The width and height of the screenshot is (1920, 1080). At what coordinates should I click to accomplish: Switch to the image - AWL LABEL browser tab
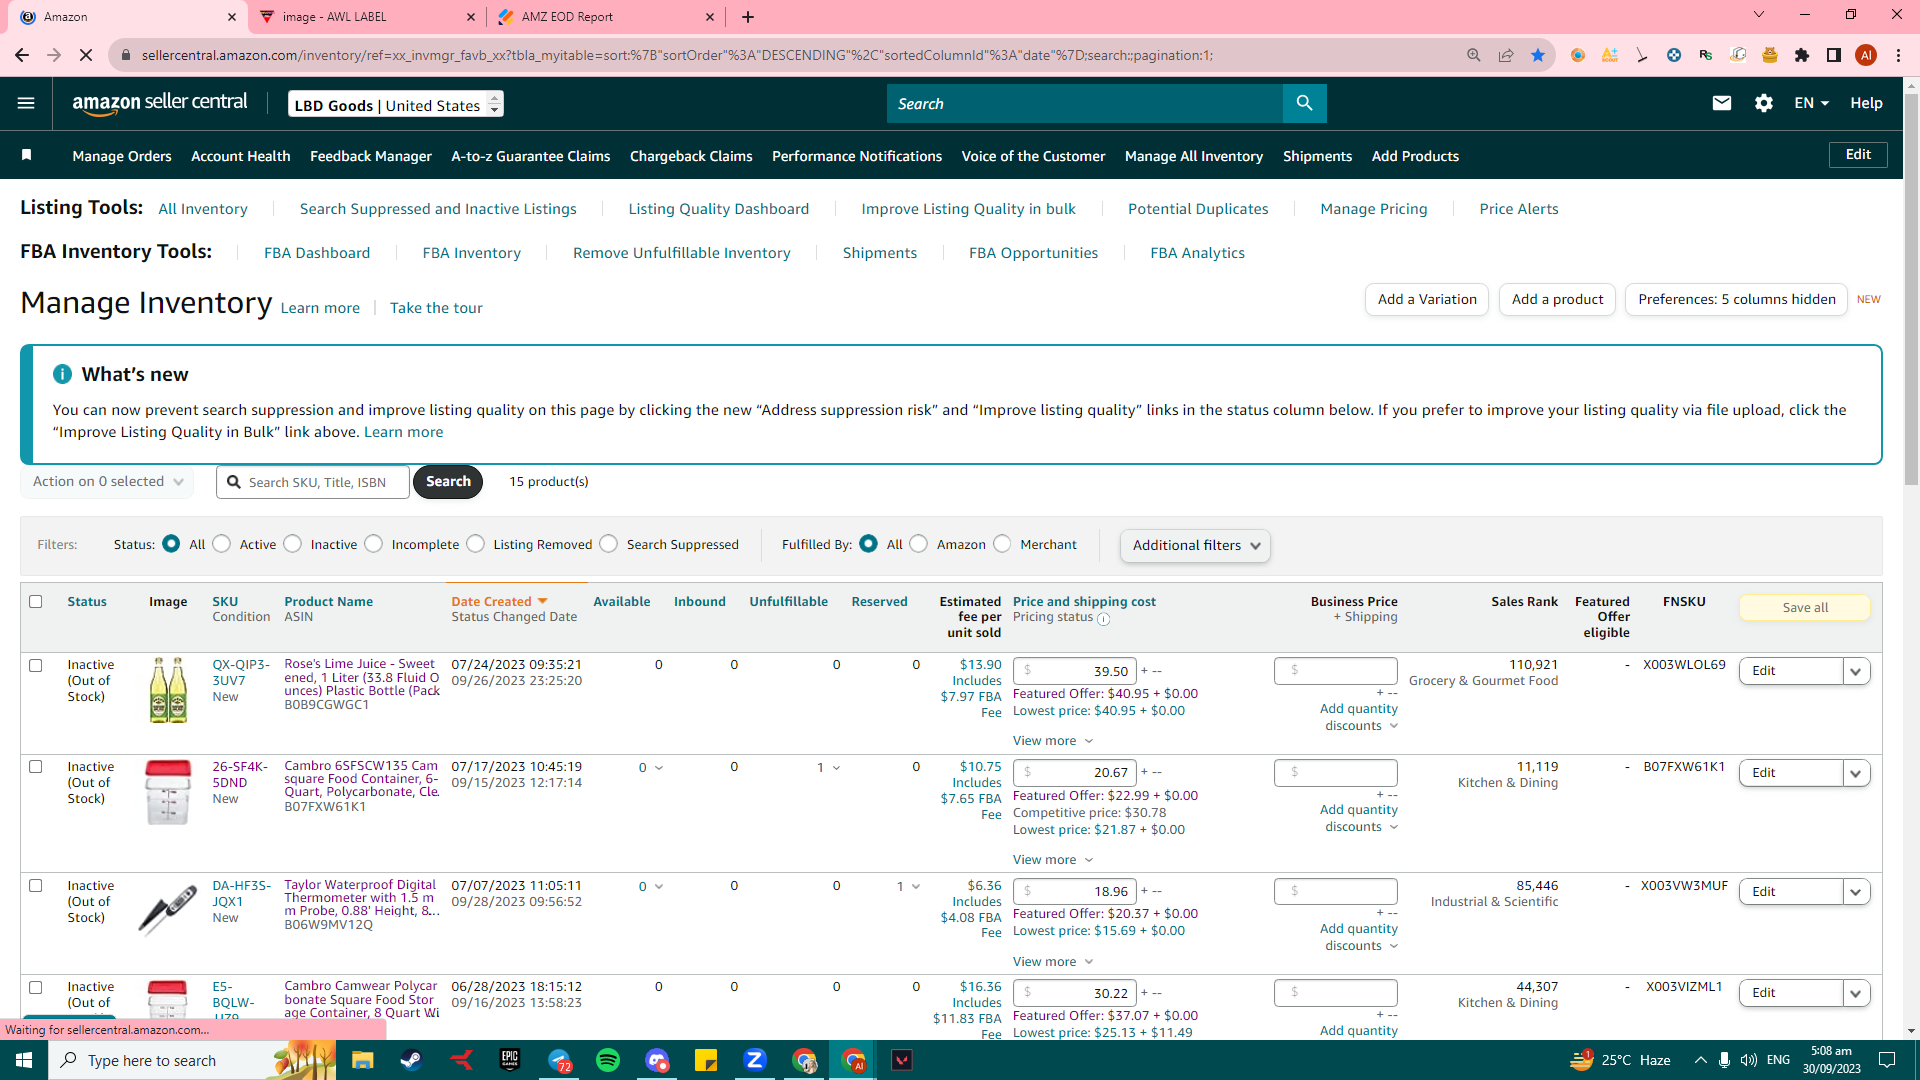click(368, 17)
